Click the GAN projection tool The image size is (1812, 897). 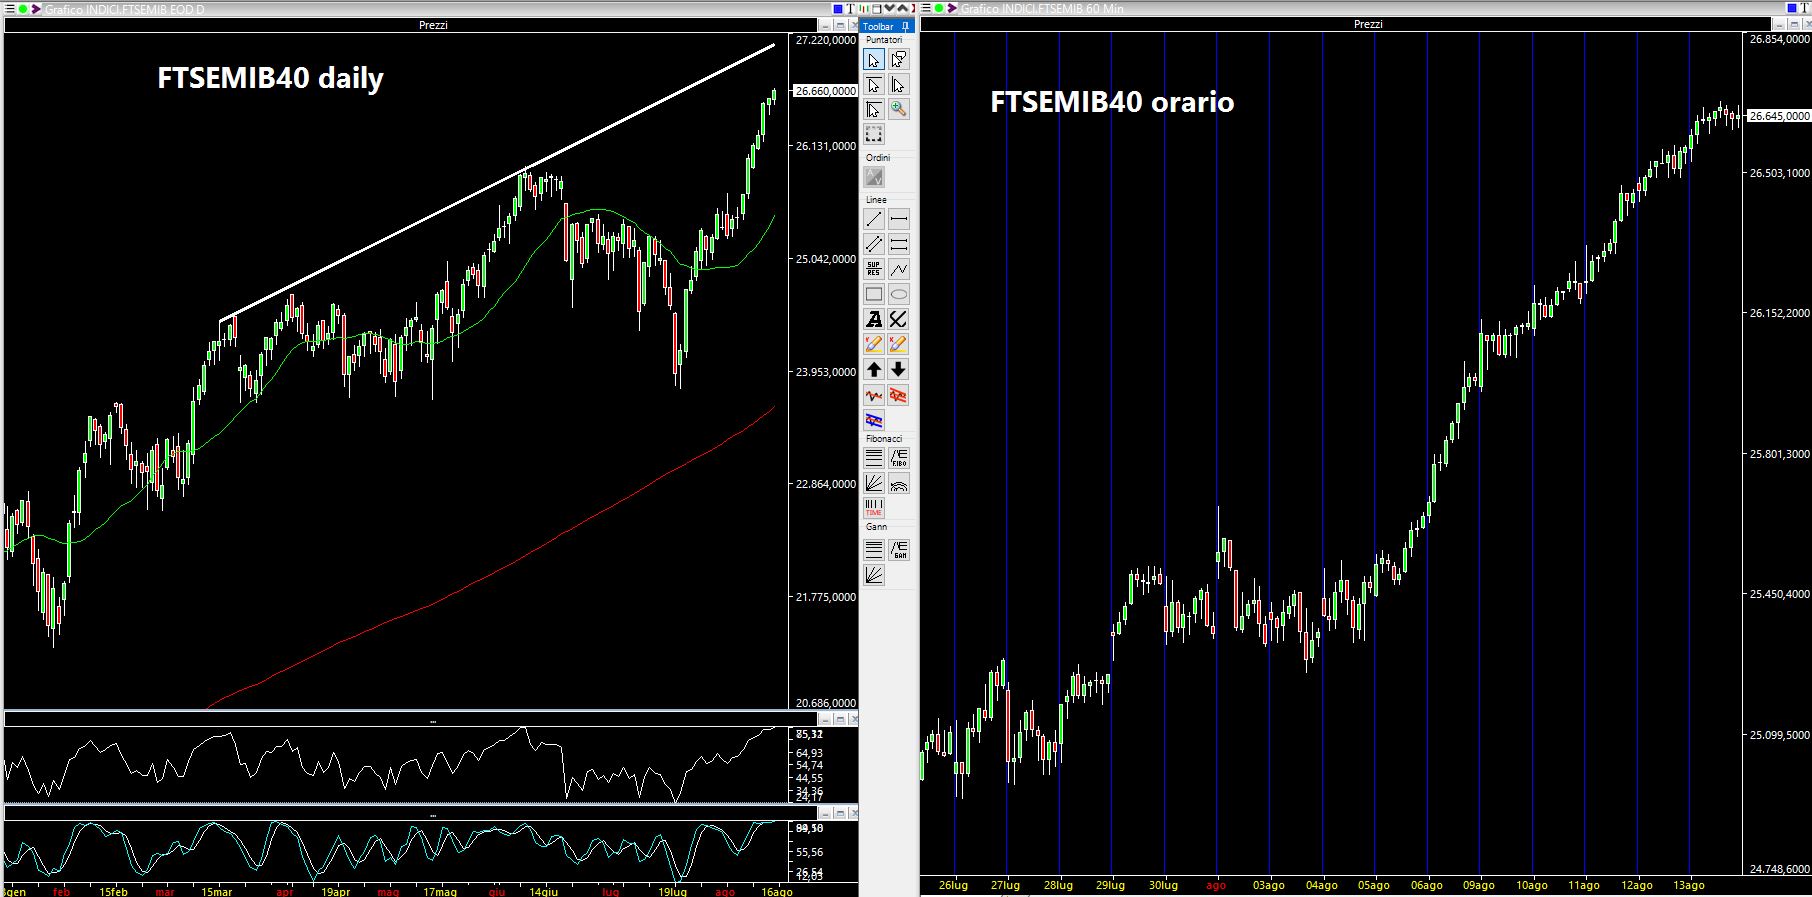899,549
